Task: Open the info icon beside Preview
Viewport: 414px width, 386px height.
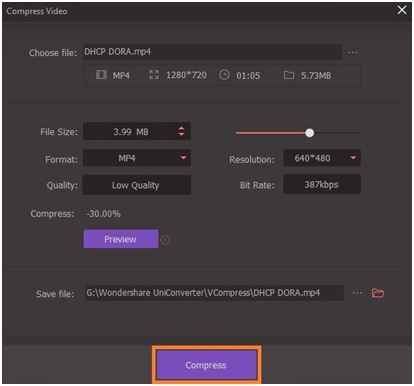Action: click(165, 240)
